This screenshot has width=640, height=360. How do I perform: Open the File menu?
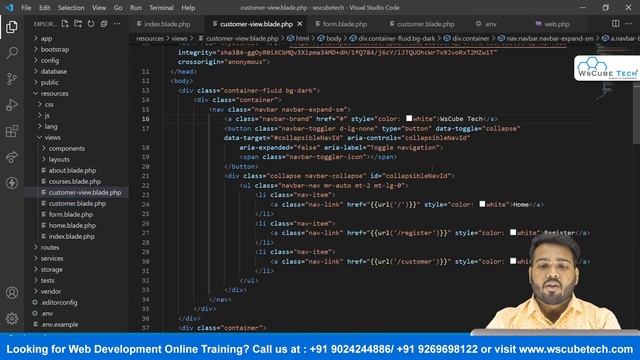pyautogui.click(x=26, y=8)
